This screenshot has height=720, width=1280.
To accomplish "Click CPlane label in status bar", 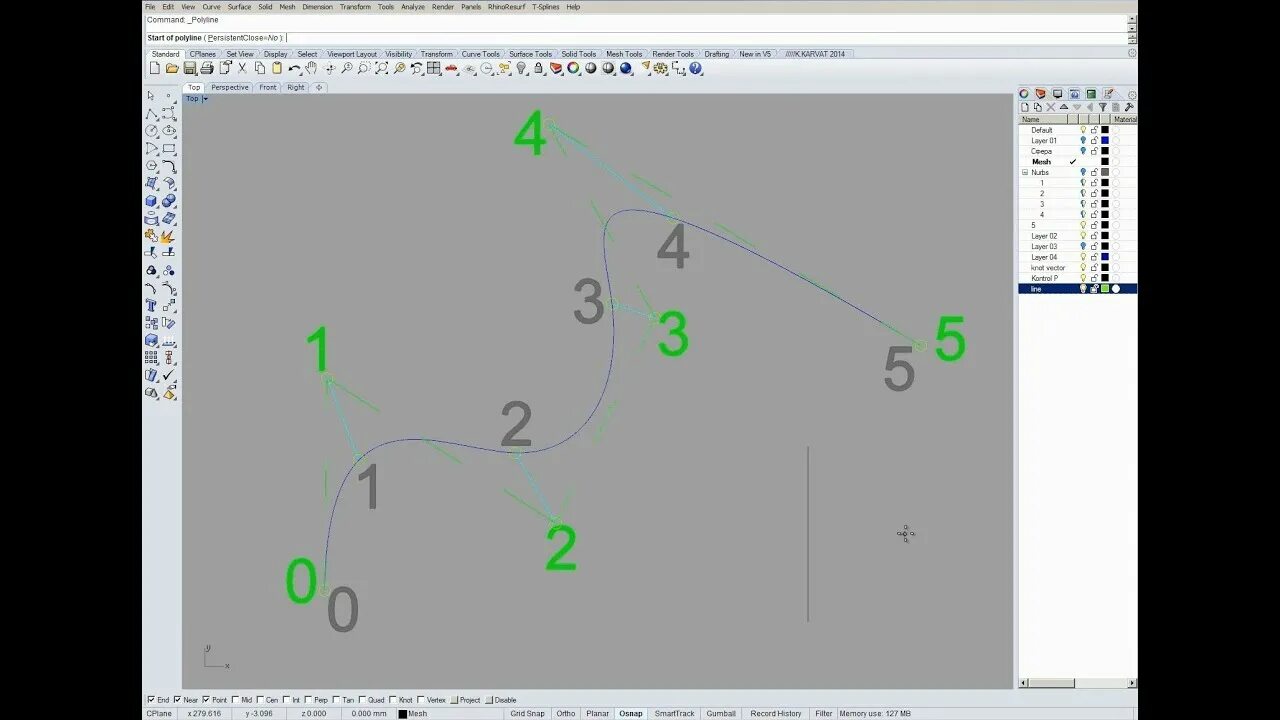I will [x=159, y=713].
